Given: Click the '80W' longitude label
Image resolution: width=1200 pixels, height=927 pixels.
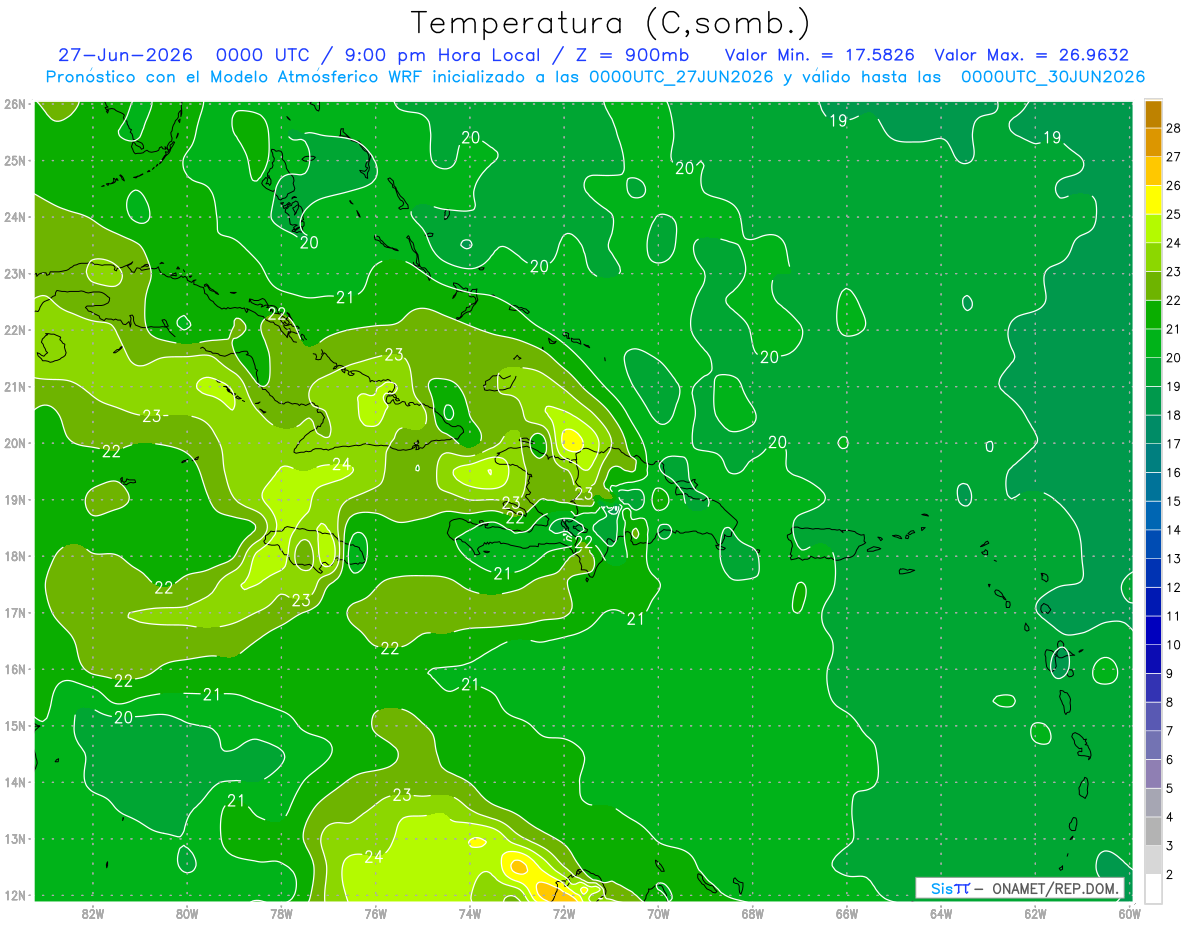Looking at the screenshot, I should click(x=187, y=913).
